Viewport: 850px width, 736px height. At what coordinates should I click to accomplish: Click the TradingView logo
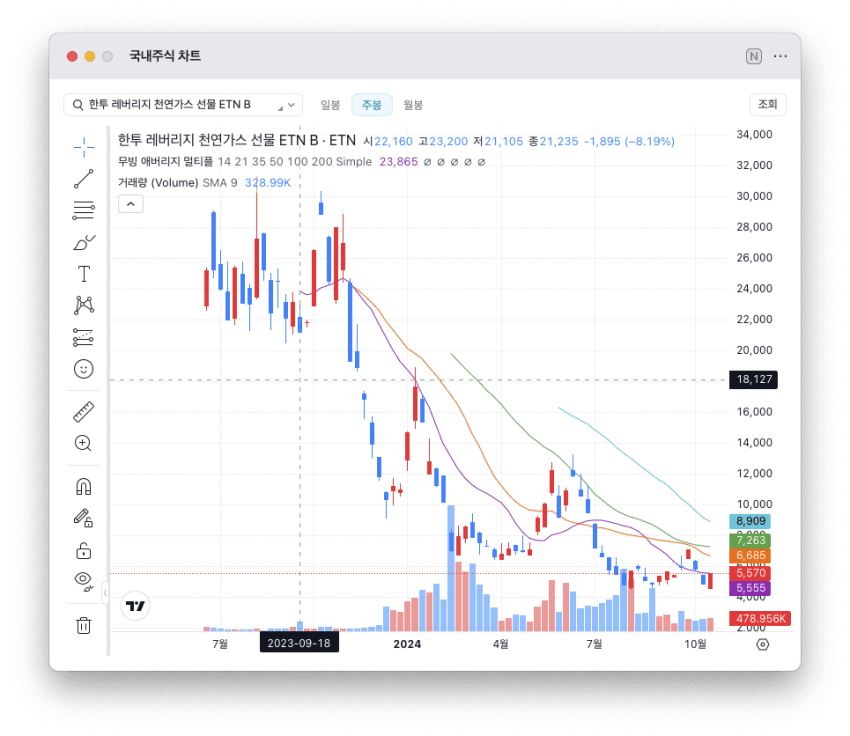135,606
